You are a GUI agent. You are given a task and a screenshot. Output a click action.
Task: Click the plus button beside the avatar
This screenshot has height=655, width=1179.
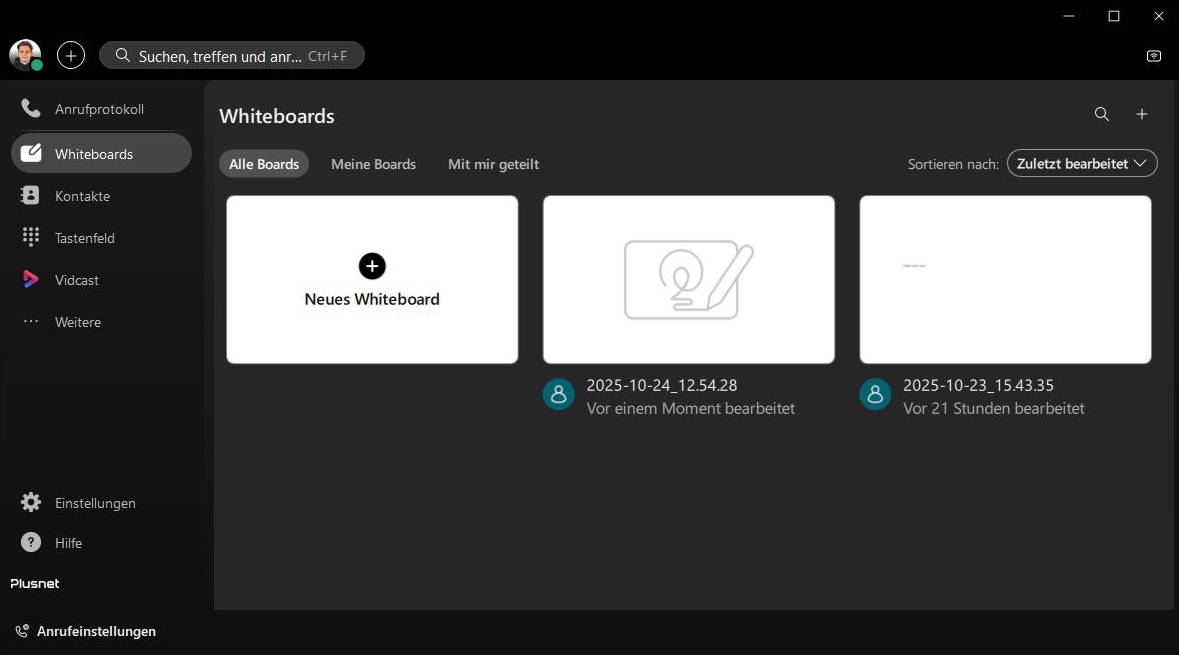pos(70,55)
